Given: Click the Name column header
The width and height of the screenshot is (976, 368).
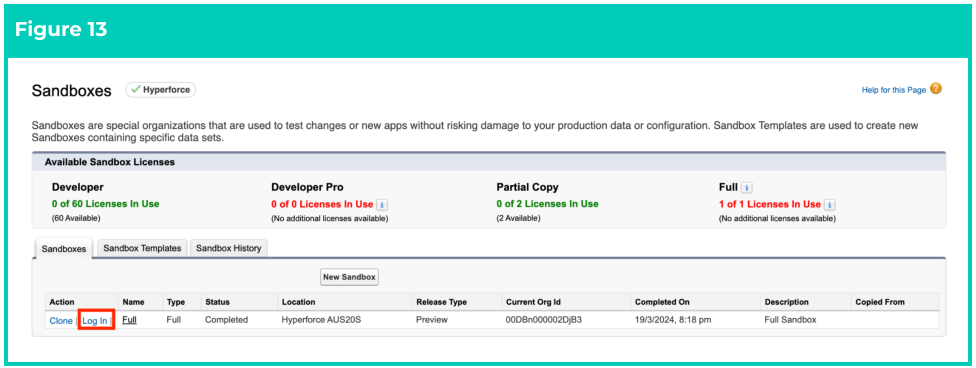Looking at the screenshot, I should (133, 302).
